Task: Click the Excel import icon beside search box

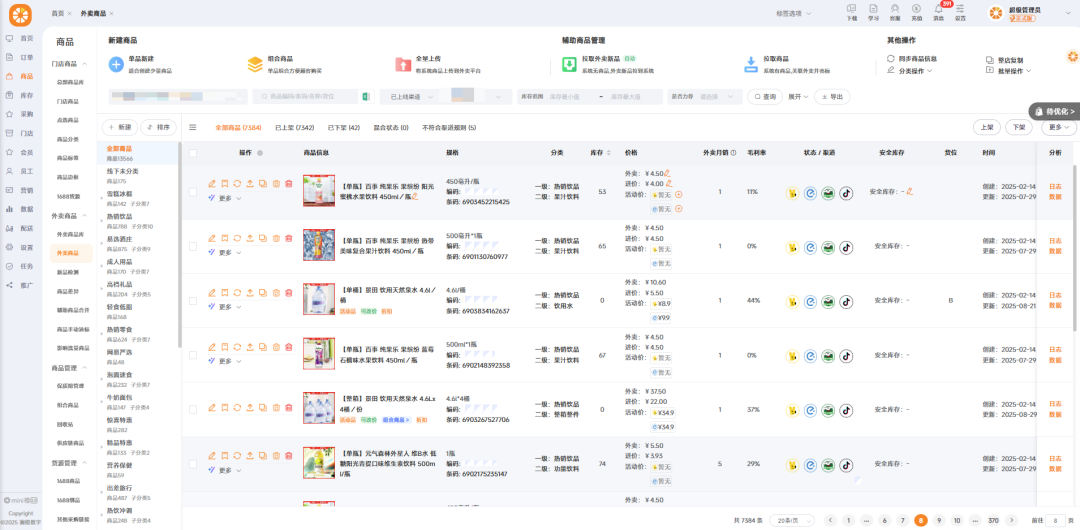Action: pos(367,97)
